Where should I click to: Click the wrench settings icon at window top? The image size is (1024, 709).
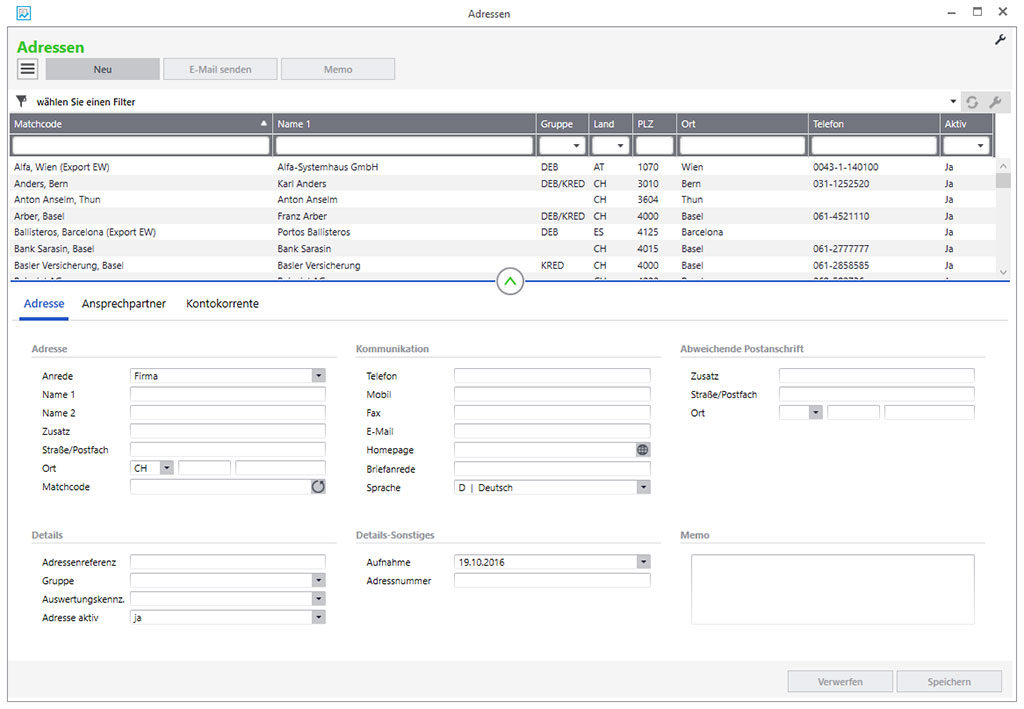tap(1000, 40)
